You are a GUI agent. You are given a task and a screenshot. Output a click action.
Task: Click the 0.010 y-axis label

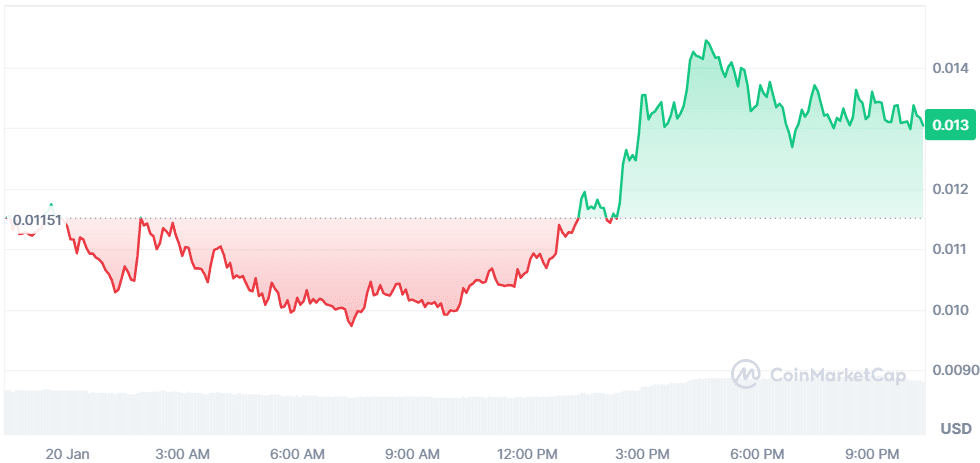tap(950, 310)
